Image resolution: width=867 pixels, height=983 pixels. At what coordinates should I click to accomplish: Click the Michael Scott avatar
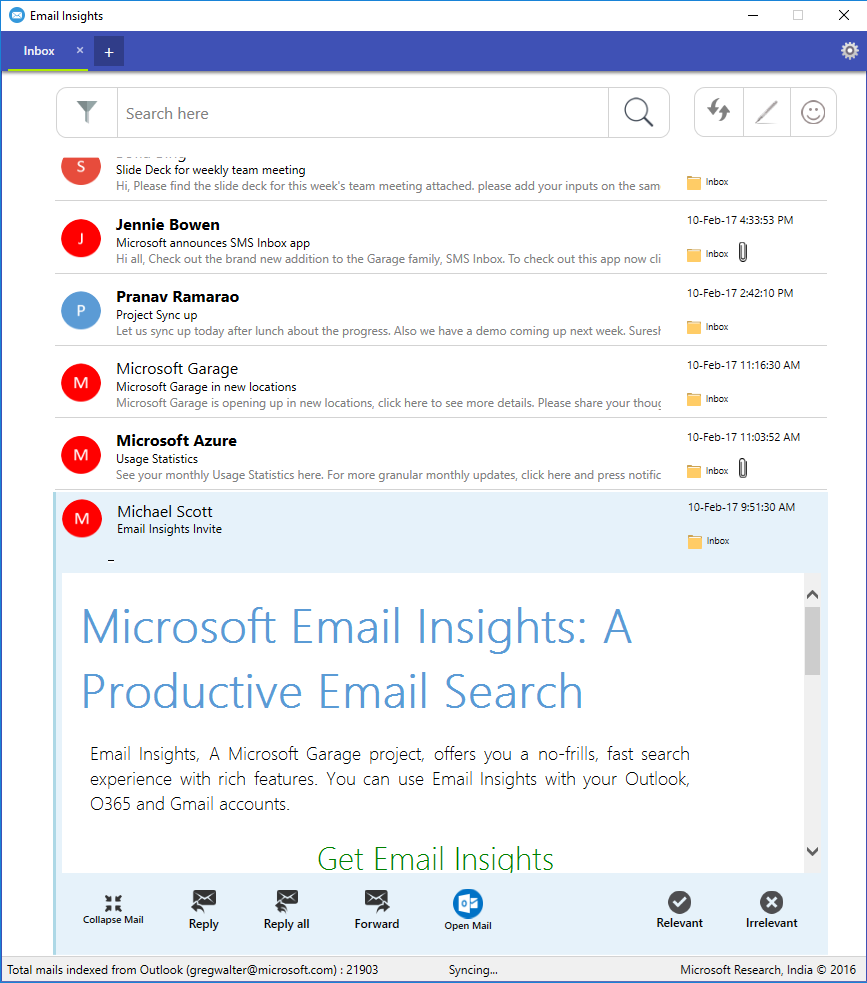point(82,518)
